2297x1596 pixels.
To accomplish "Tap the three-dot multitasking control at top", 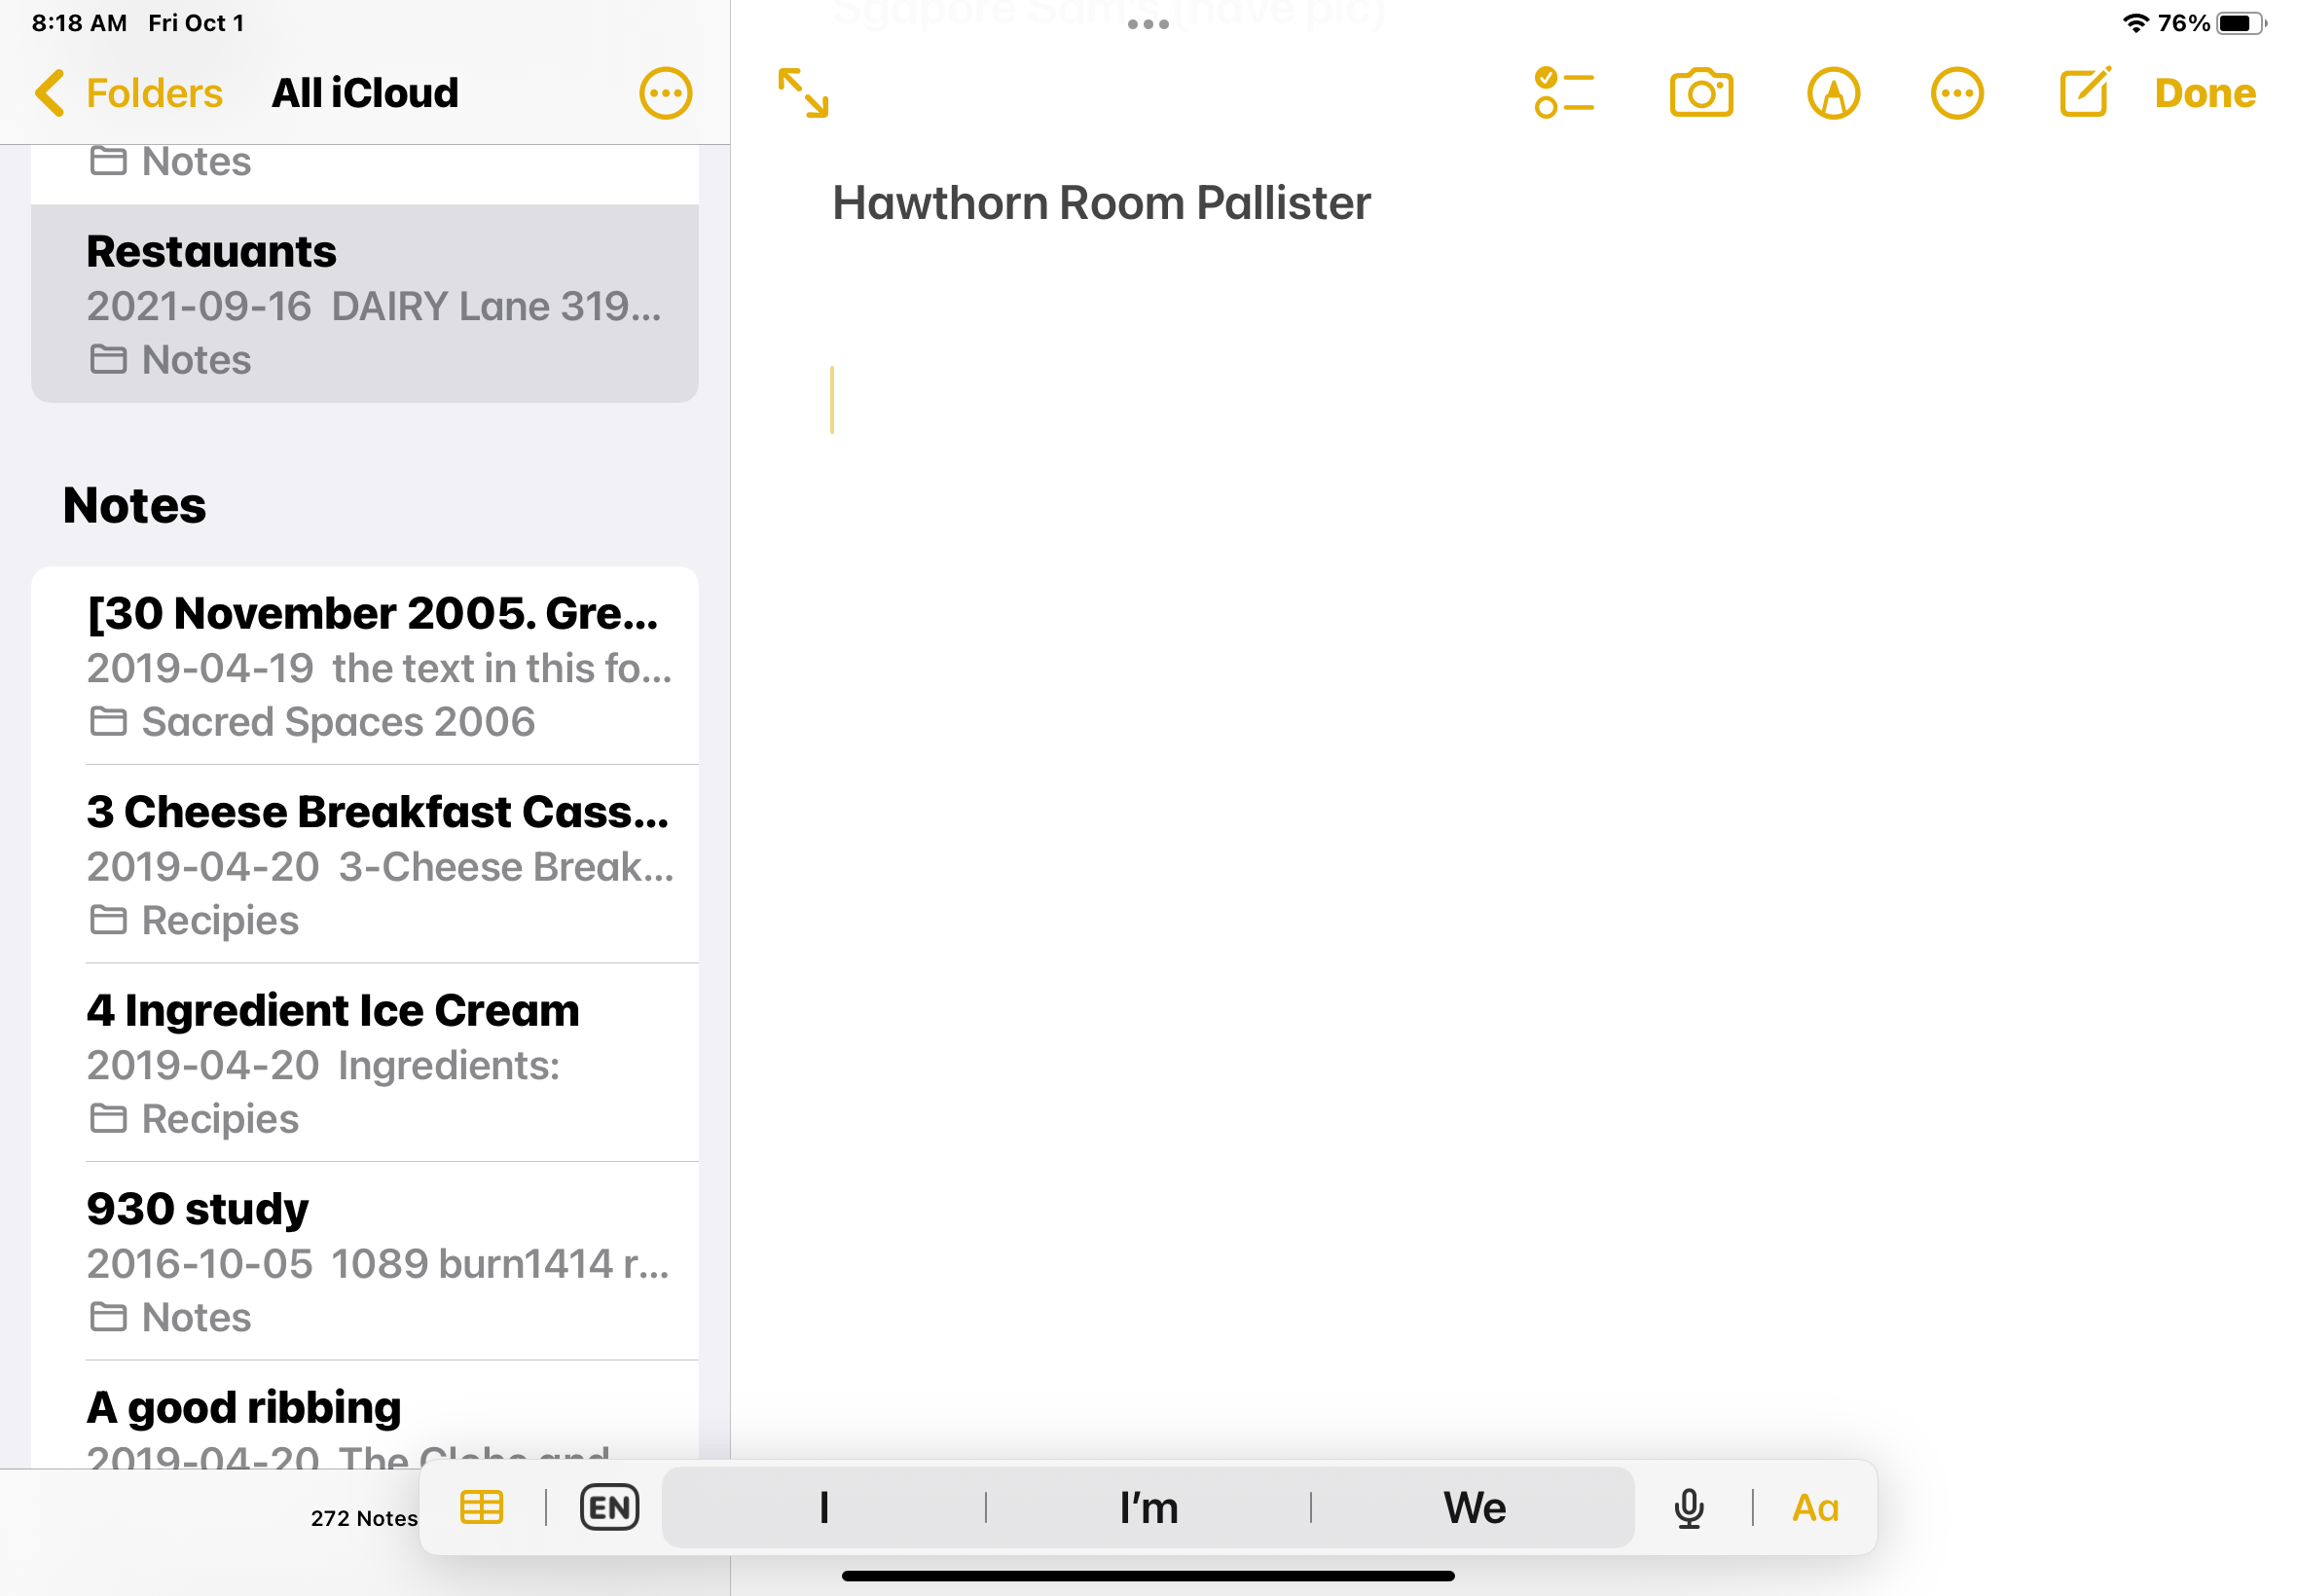I will tap(1148, 24).
